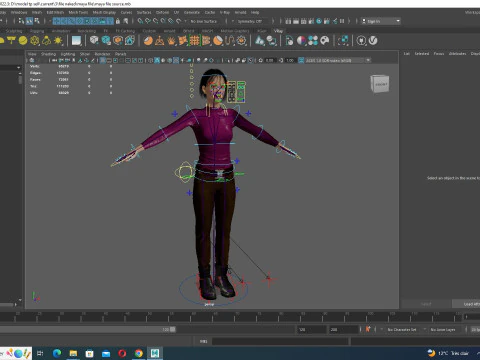Click the orange hand-shaped shelf icon
This screenshot has width=480, height=360.
[171, 41]
